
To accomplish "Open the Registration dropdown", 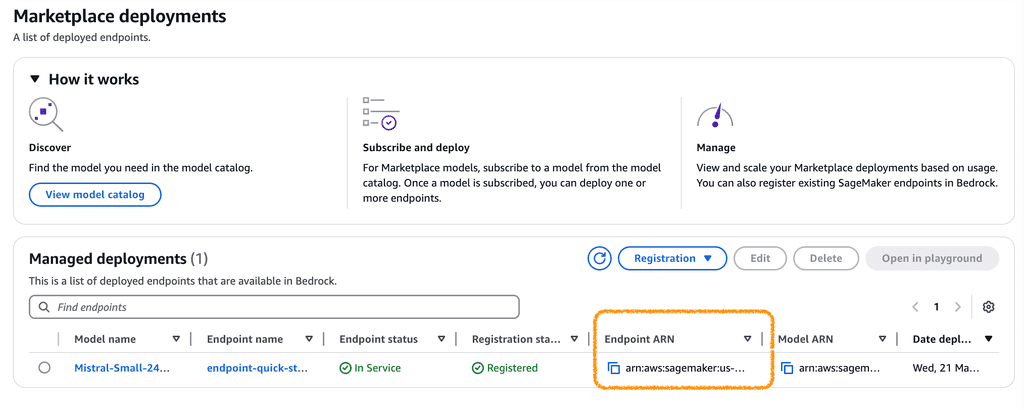I will click(x=672, y=259).
